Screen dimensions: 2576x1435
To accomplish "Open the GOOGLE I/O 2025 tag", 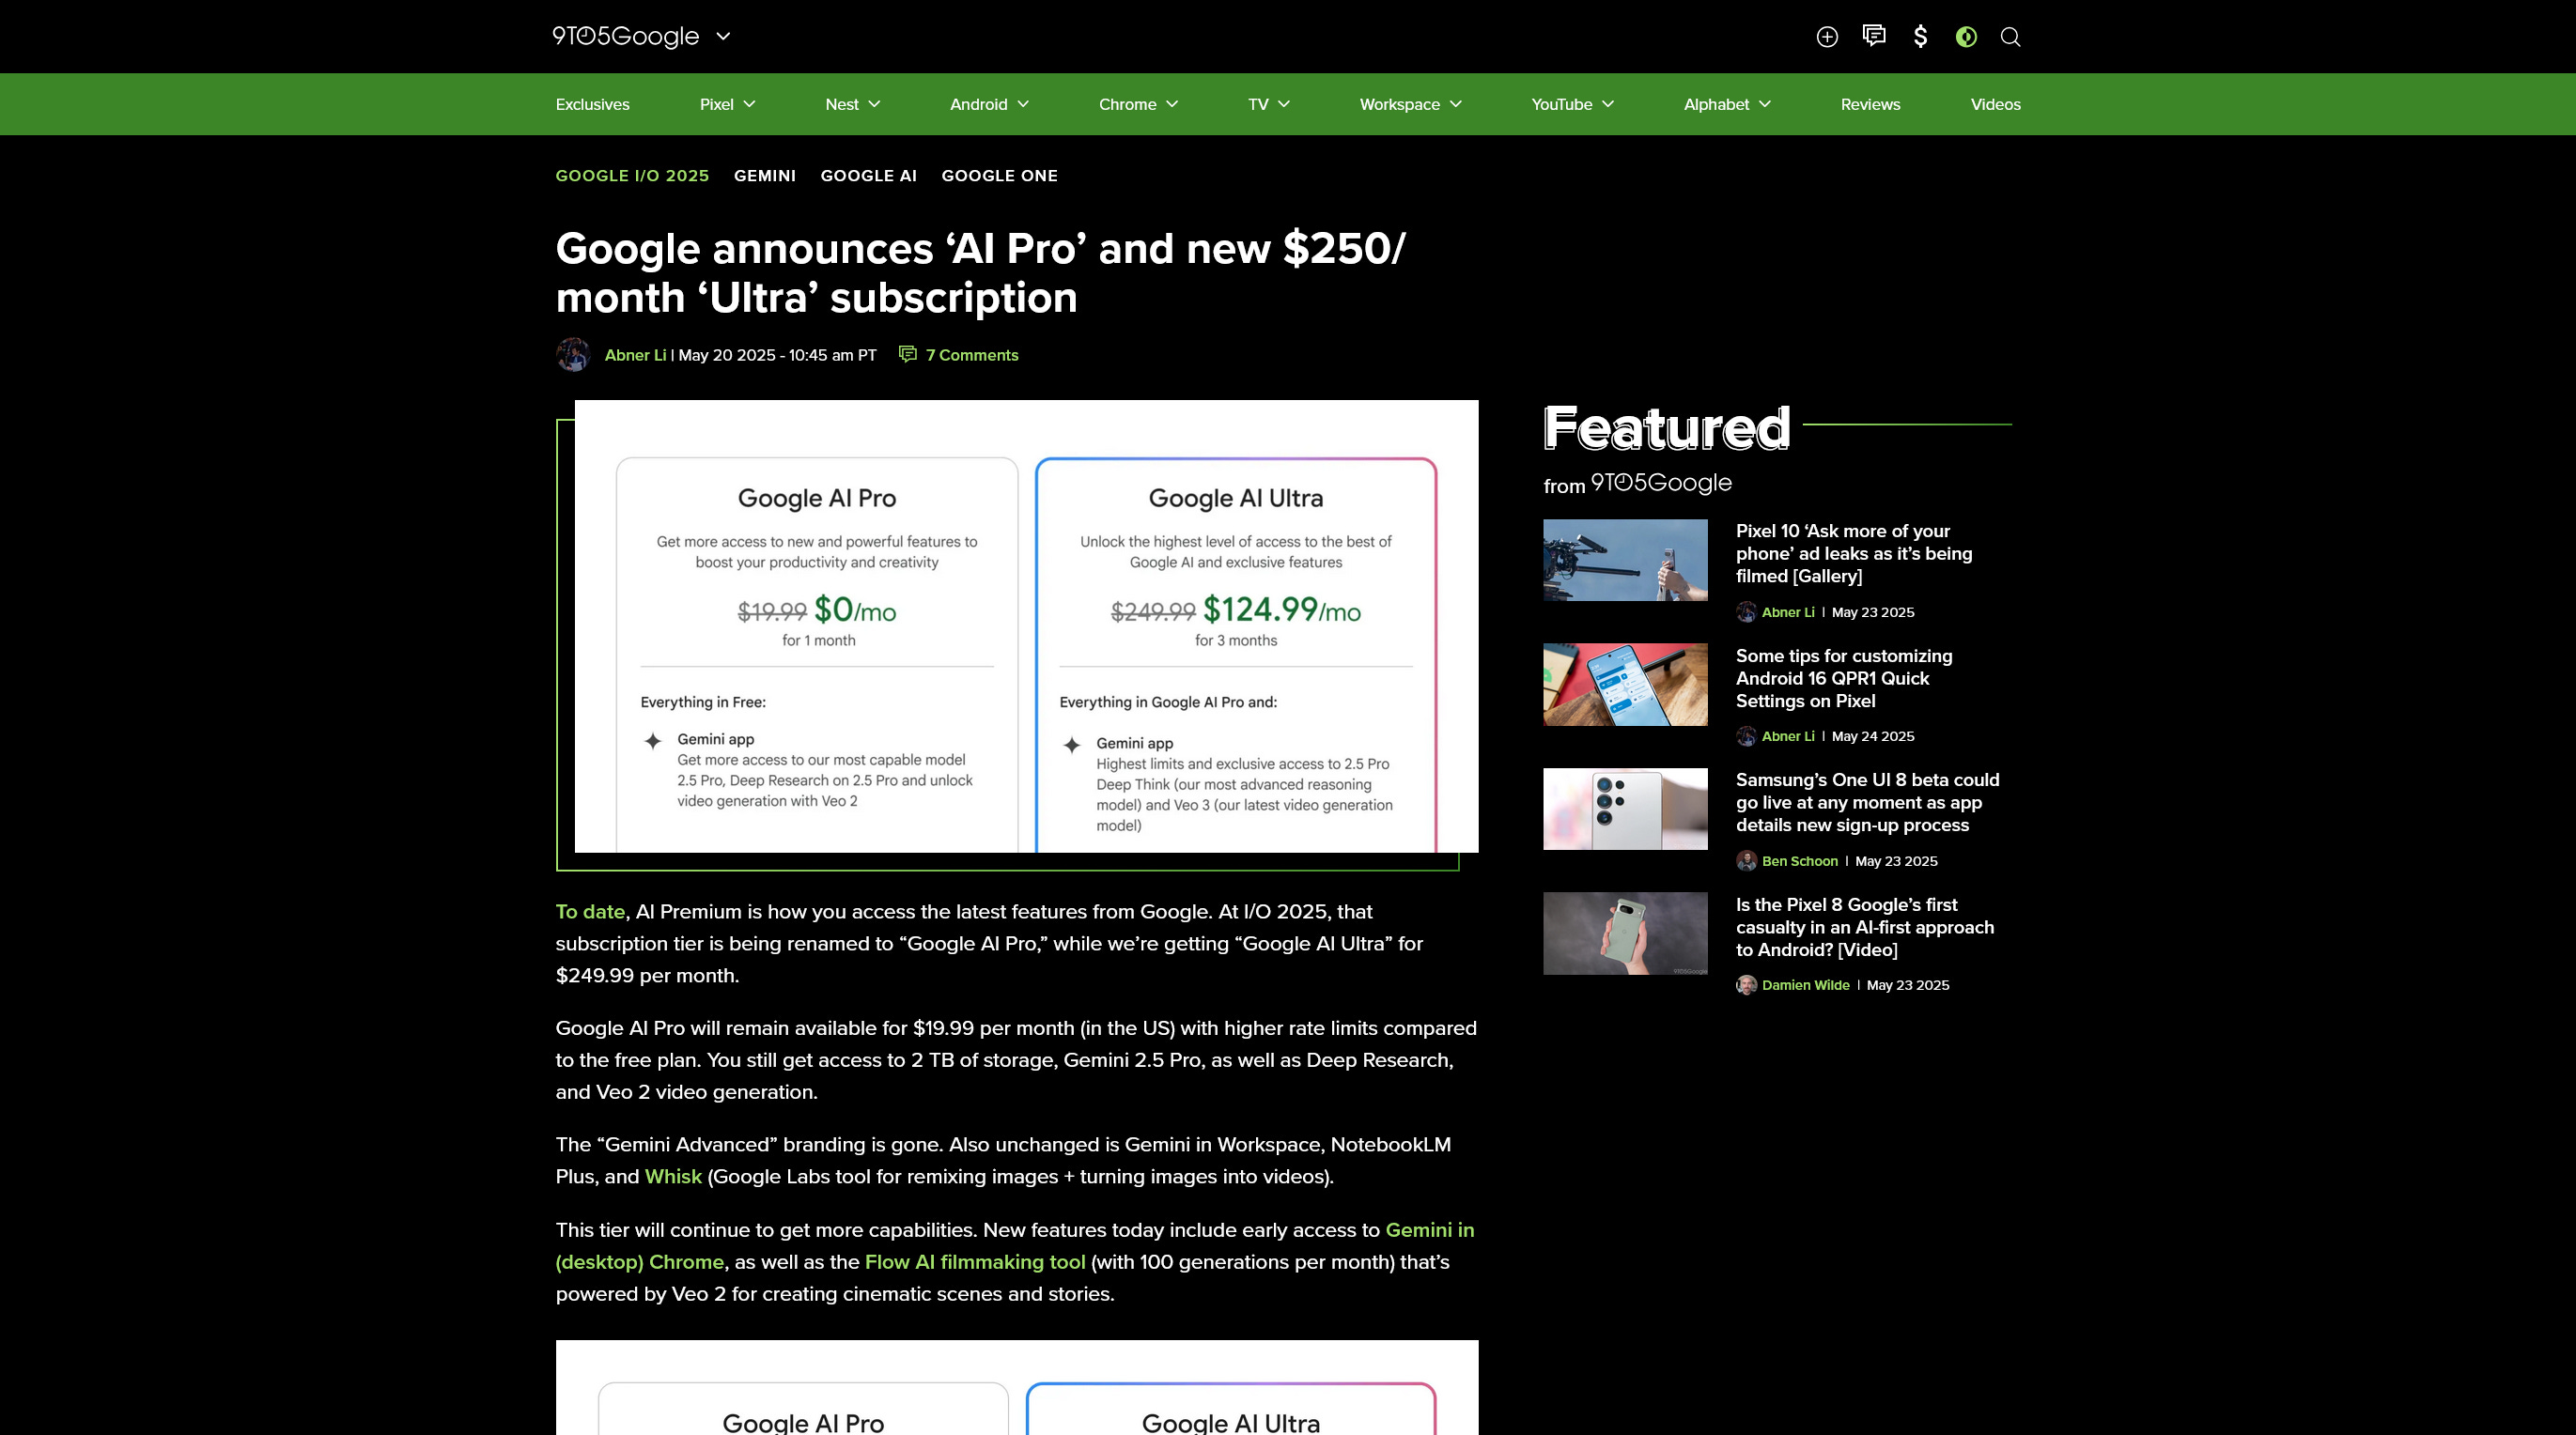I will click(x=632, y=176).
